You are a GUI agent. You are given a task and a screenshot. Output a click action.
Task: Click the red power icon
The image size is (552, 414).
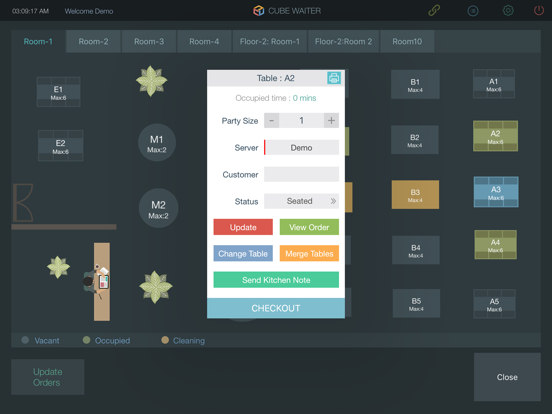pyautogui.click(x=539, y=11)
